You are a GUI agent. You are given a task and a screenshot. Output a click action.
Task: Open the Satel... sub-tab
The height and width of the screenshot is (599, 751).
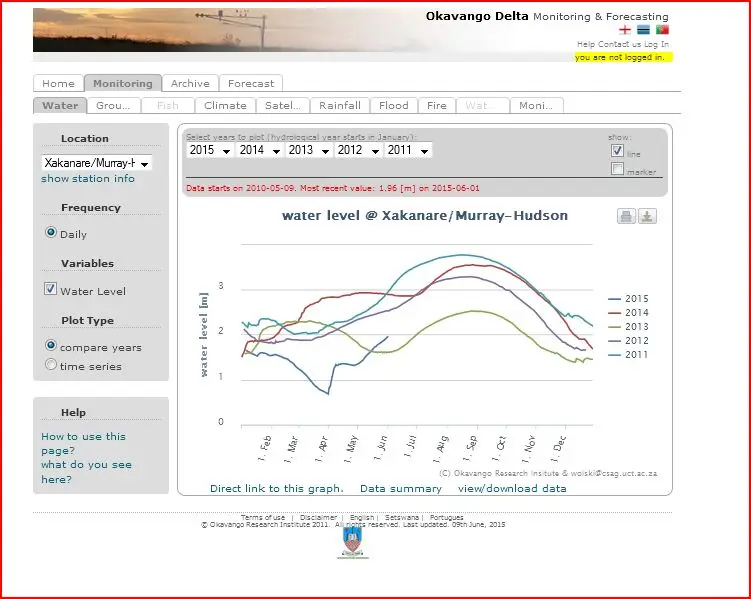[x=283, y=105]
